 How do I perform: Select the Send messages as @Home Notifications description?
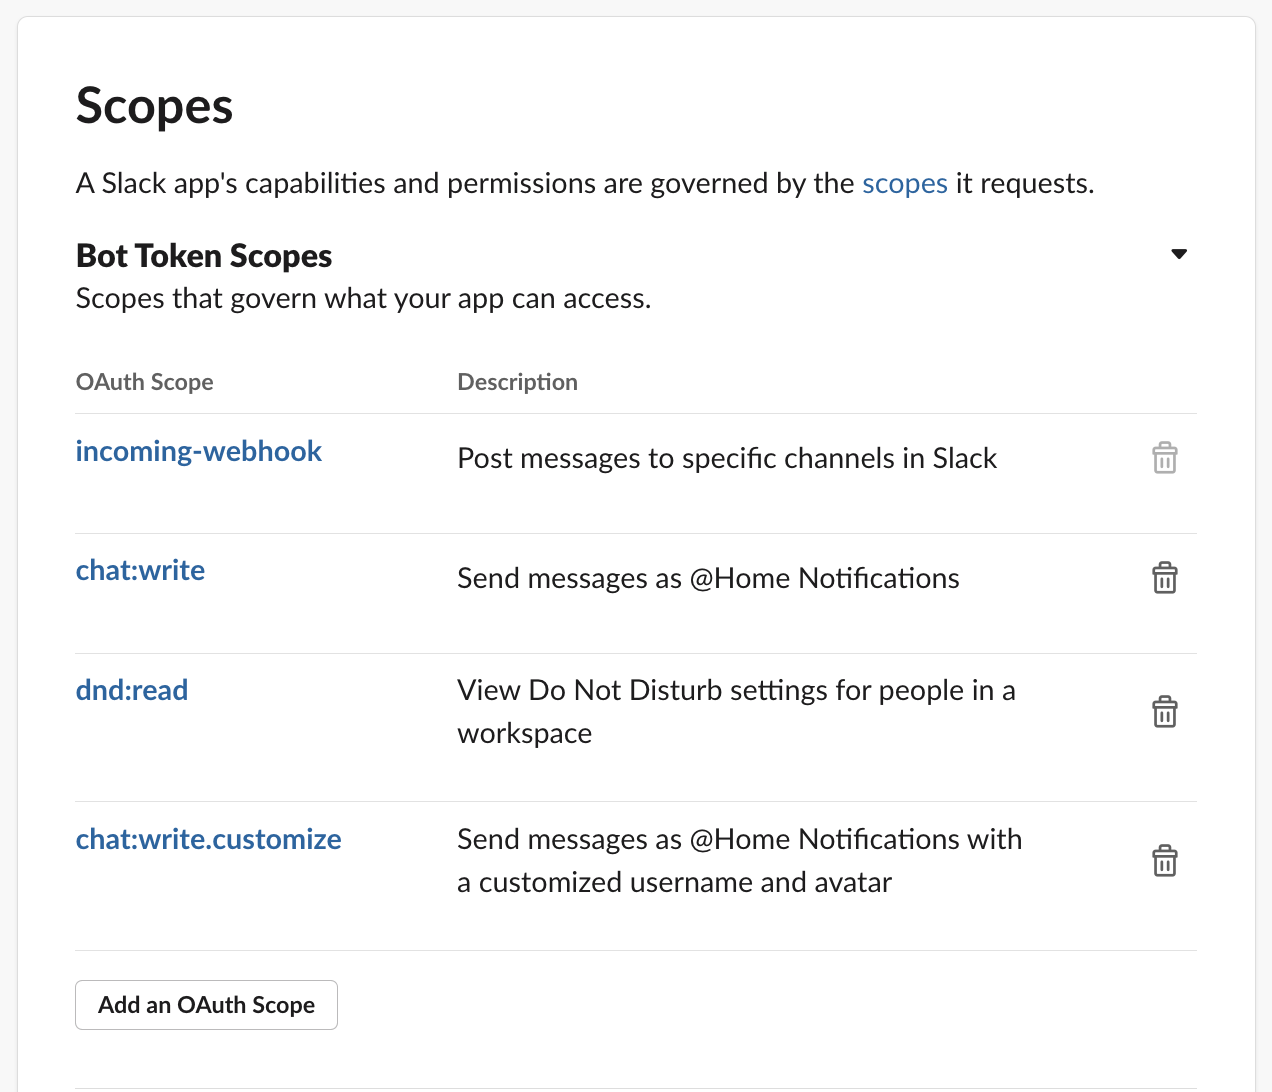pyautogui.click(x=708, y=578)
